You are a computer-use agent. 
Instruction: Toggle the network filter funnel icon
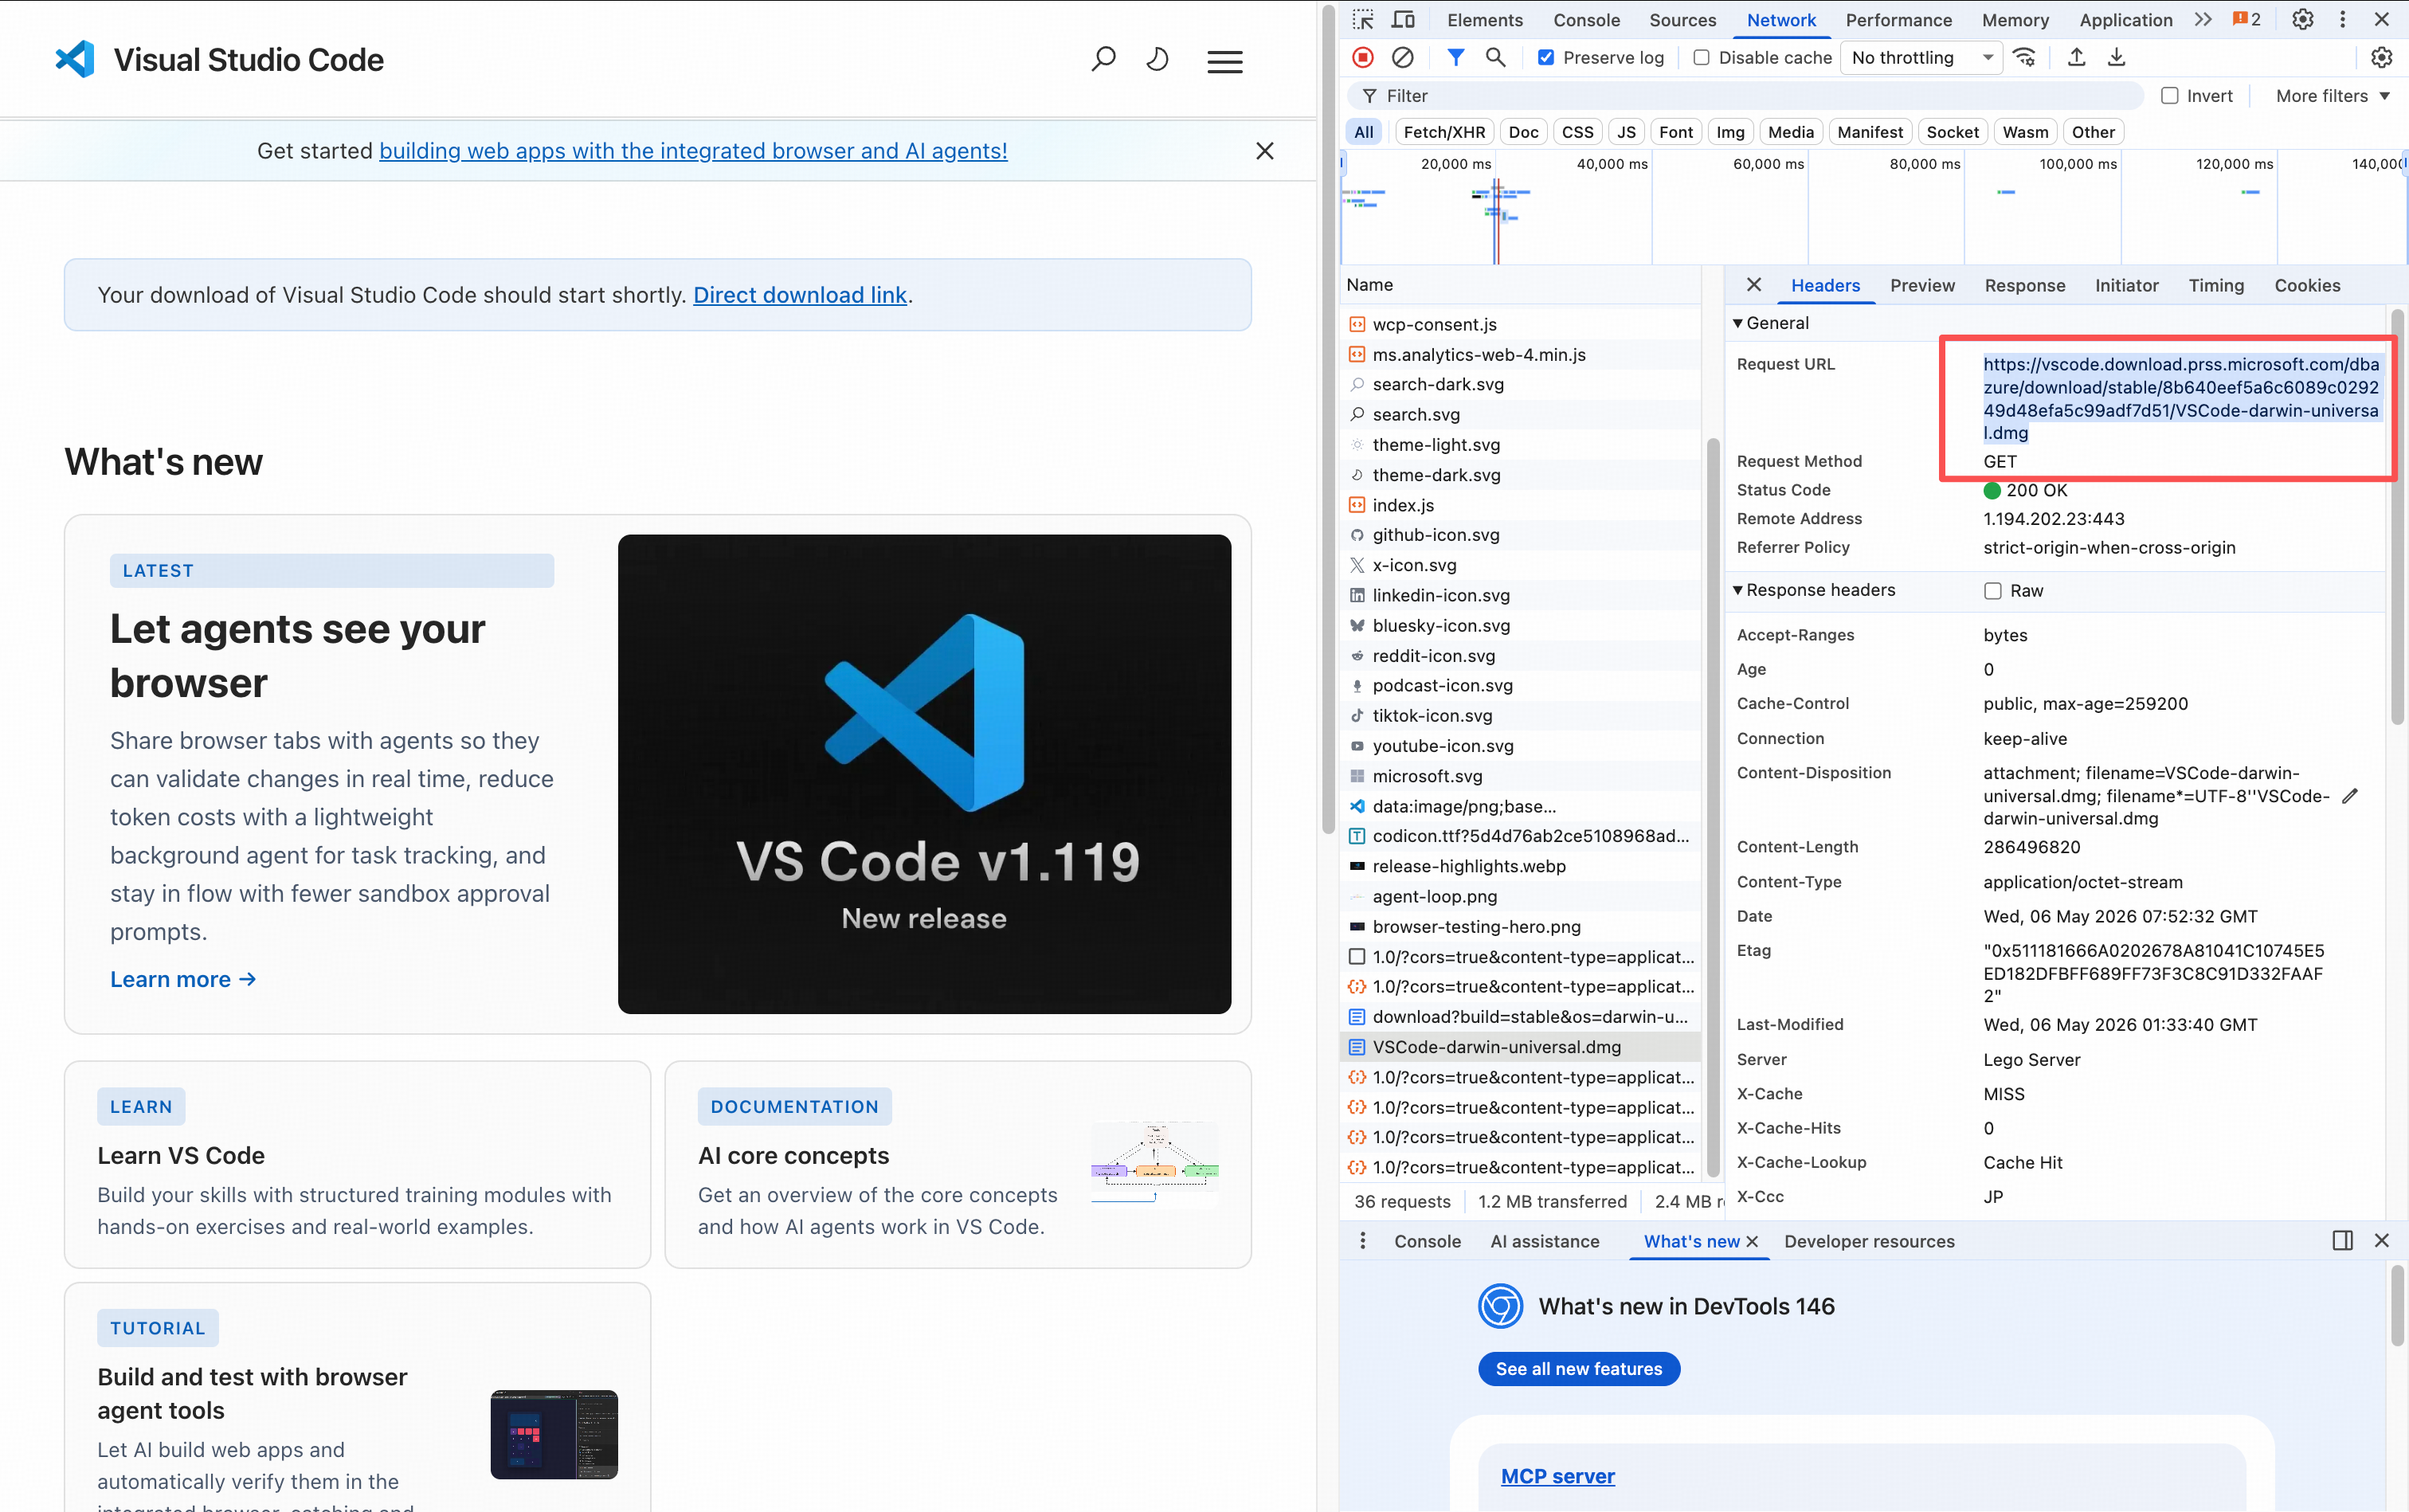[x=1455, y=57]
